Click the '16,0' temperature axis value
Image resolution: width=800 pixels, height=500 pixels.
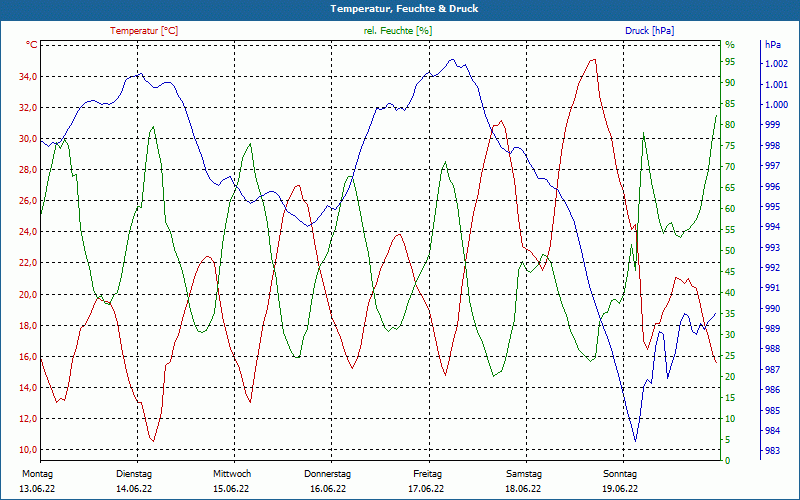[x=28, y=357]
